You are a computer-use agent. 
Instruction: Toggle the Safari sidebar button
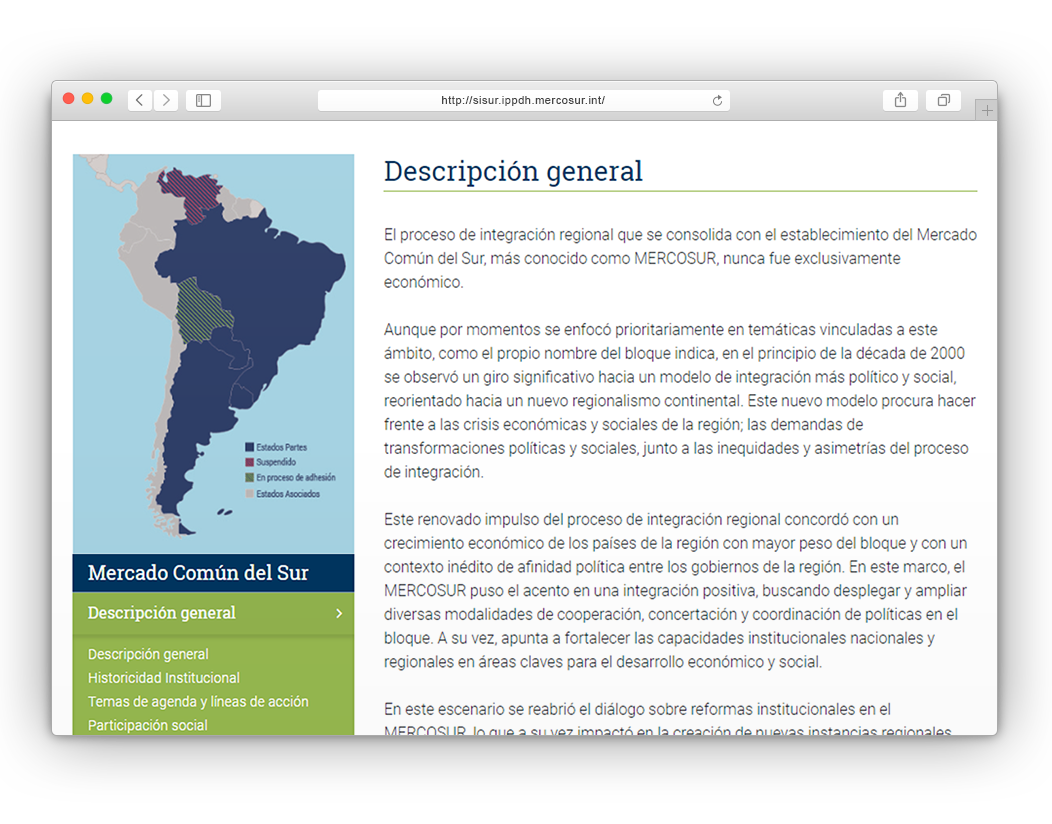click(203, 100)
